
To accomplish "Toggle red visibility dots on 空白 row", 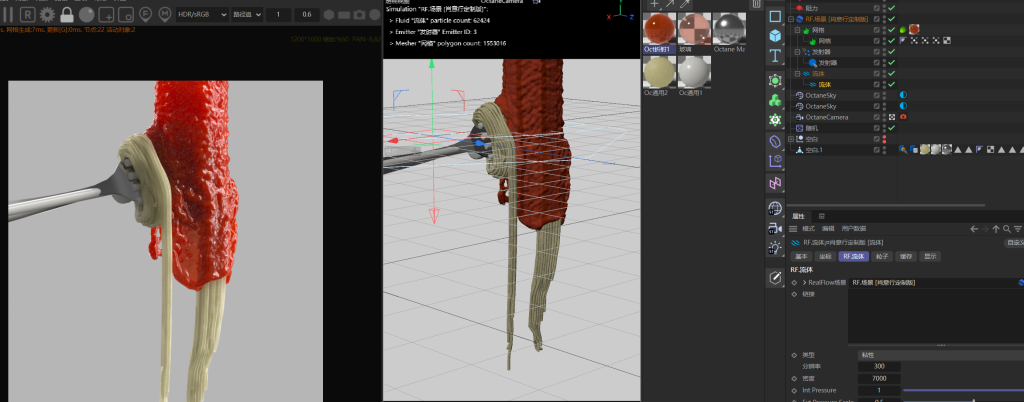I will coord(884,139).
